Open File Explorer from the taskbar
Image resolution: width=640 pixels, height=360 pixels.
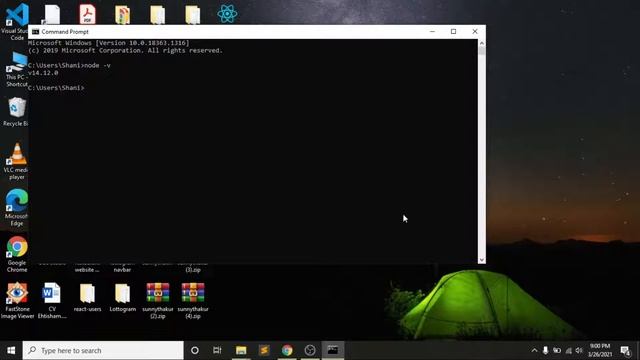tap(241, 350)
